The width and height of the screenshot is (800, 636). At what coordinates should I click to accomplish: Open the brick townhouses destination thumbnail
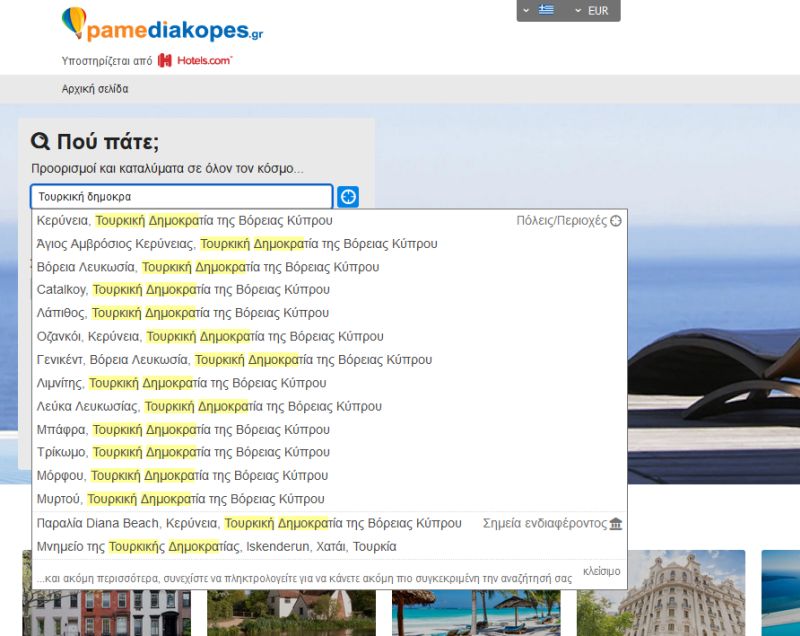[x=107, y=612]
